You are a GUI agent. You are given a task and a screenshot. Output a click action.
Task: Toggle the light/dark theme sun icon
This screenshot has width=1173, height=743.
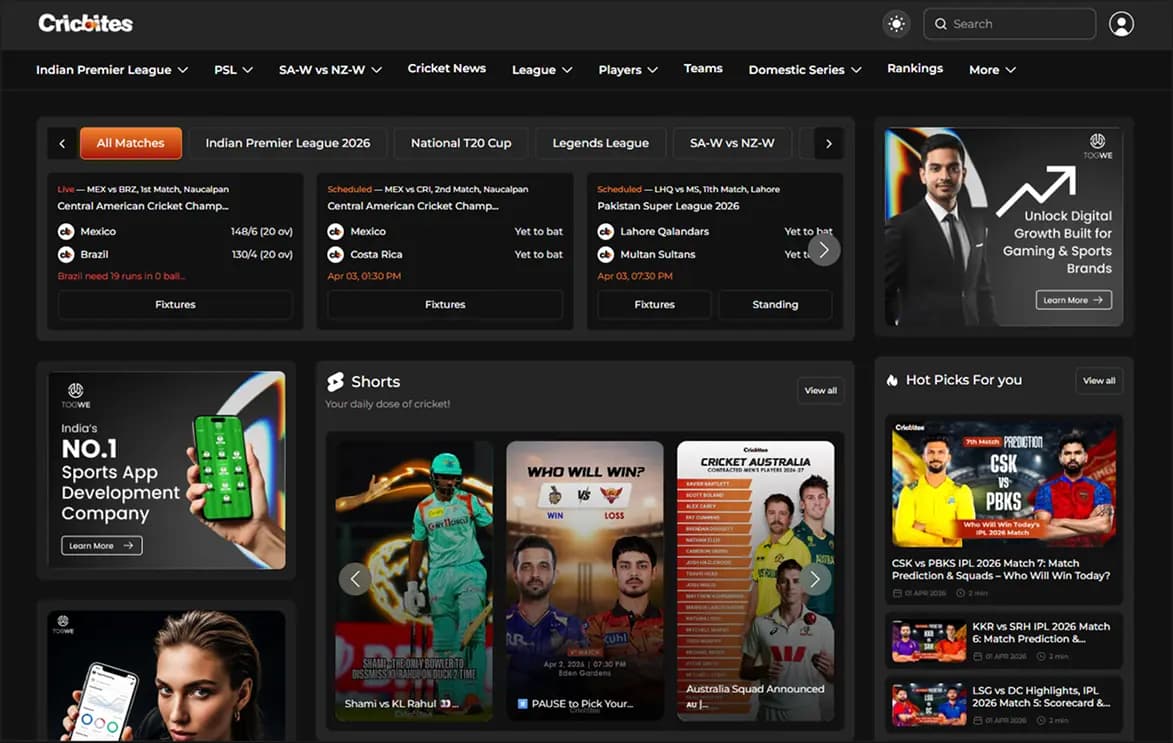point(896,24)
